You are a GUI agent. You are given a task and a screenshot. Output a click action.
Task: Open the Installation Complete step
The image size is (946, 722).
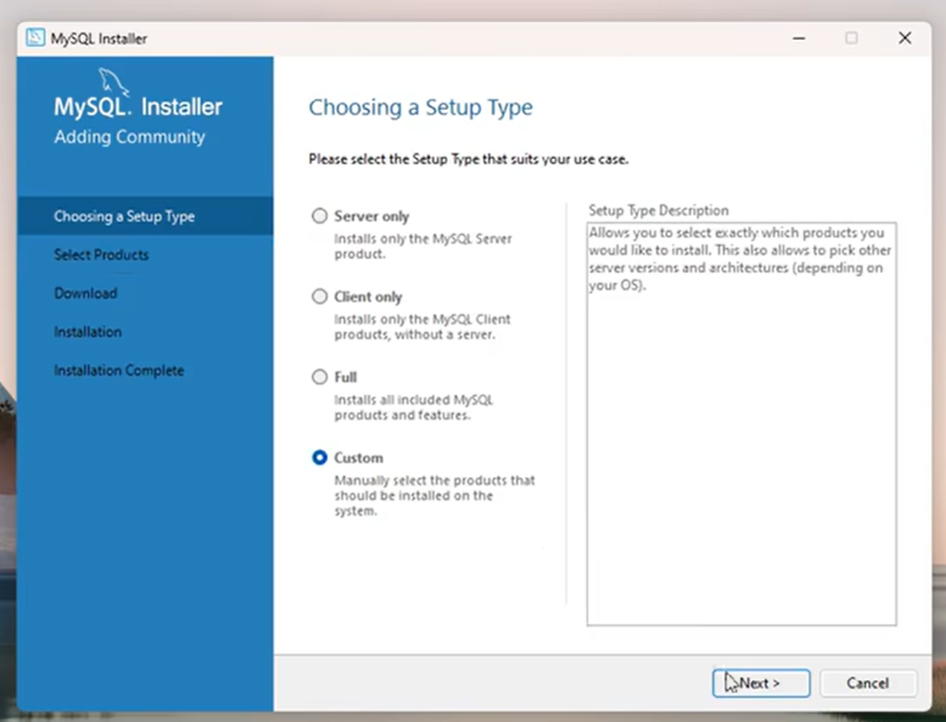[x=119, y=370]
